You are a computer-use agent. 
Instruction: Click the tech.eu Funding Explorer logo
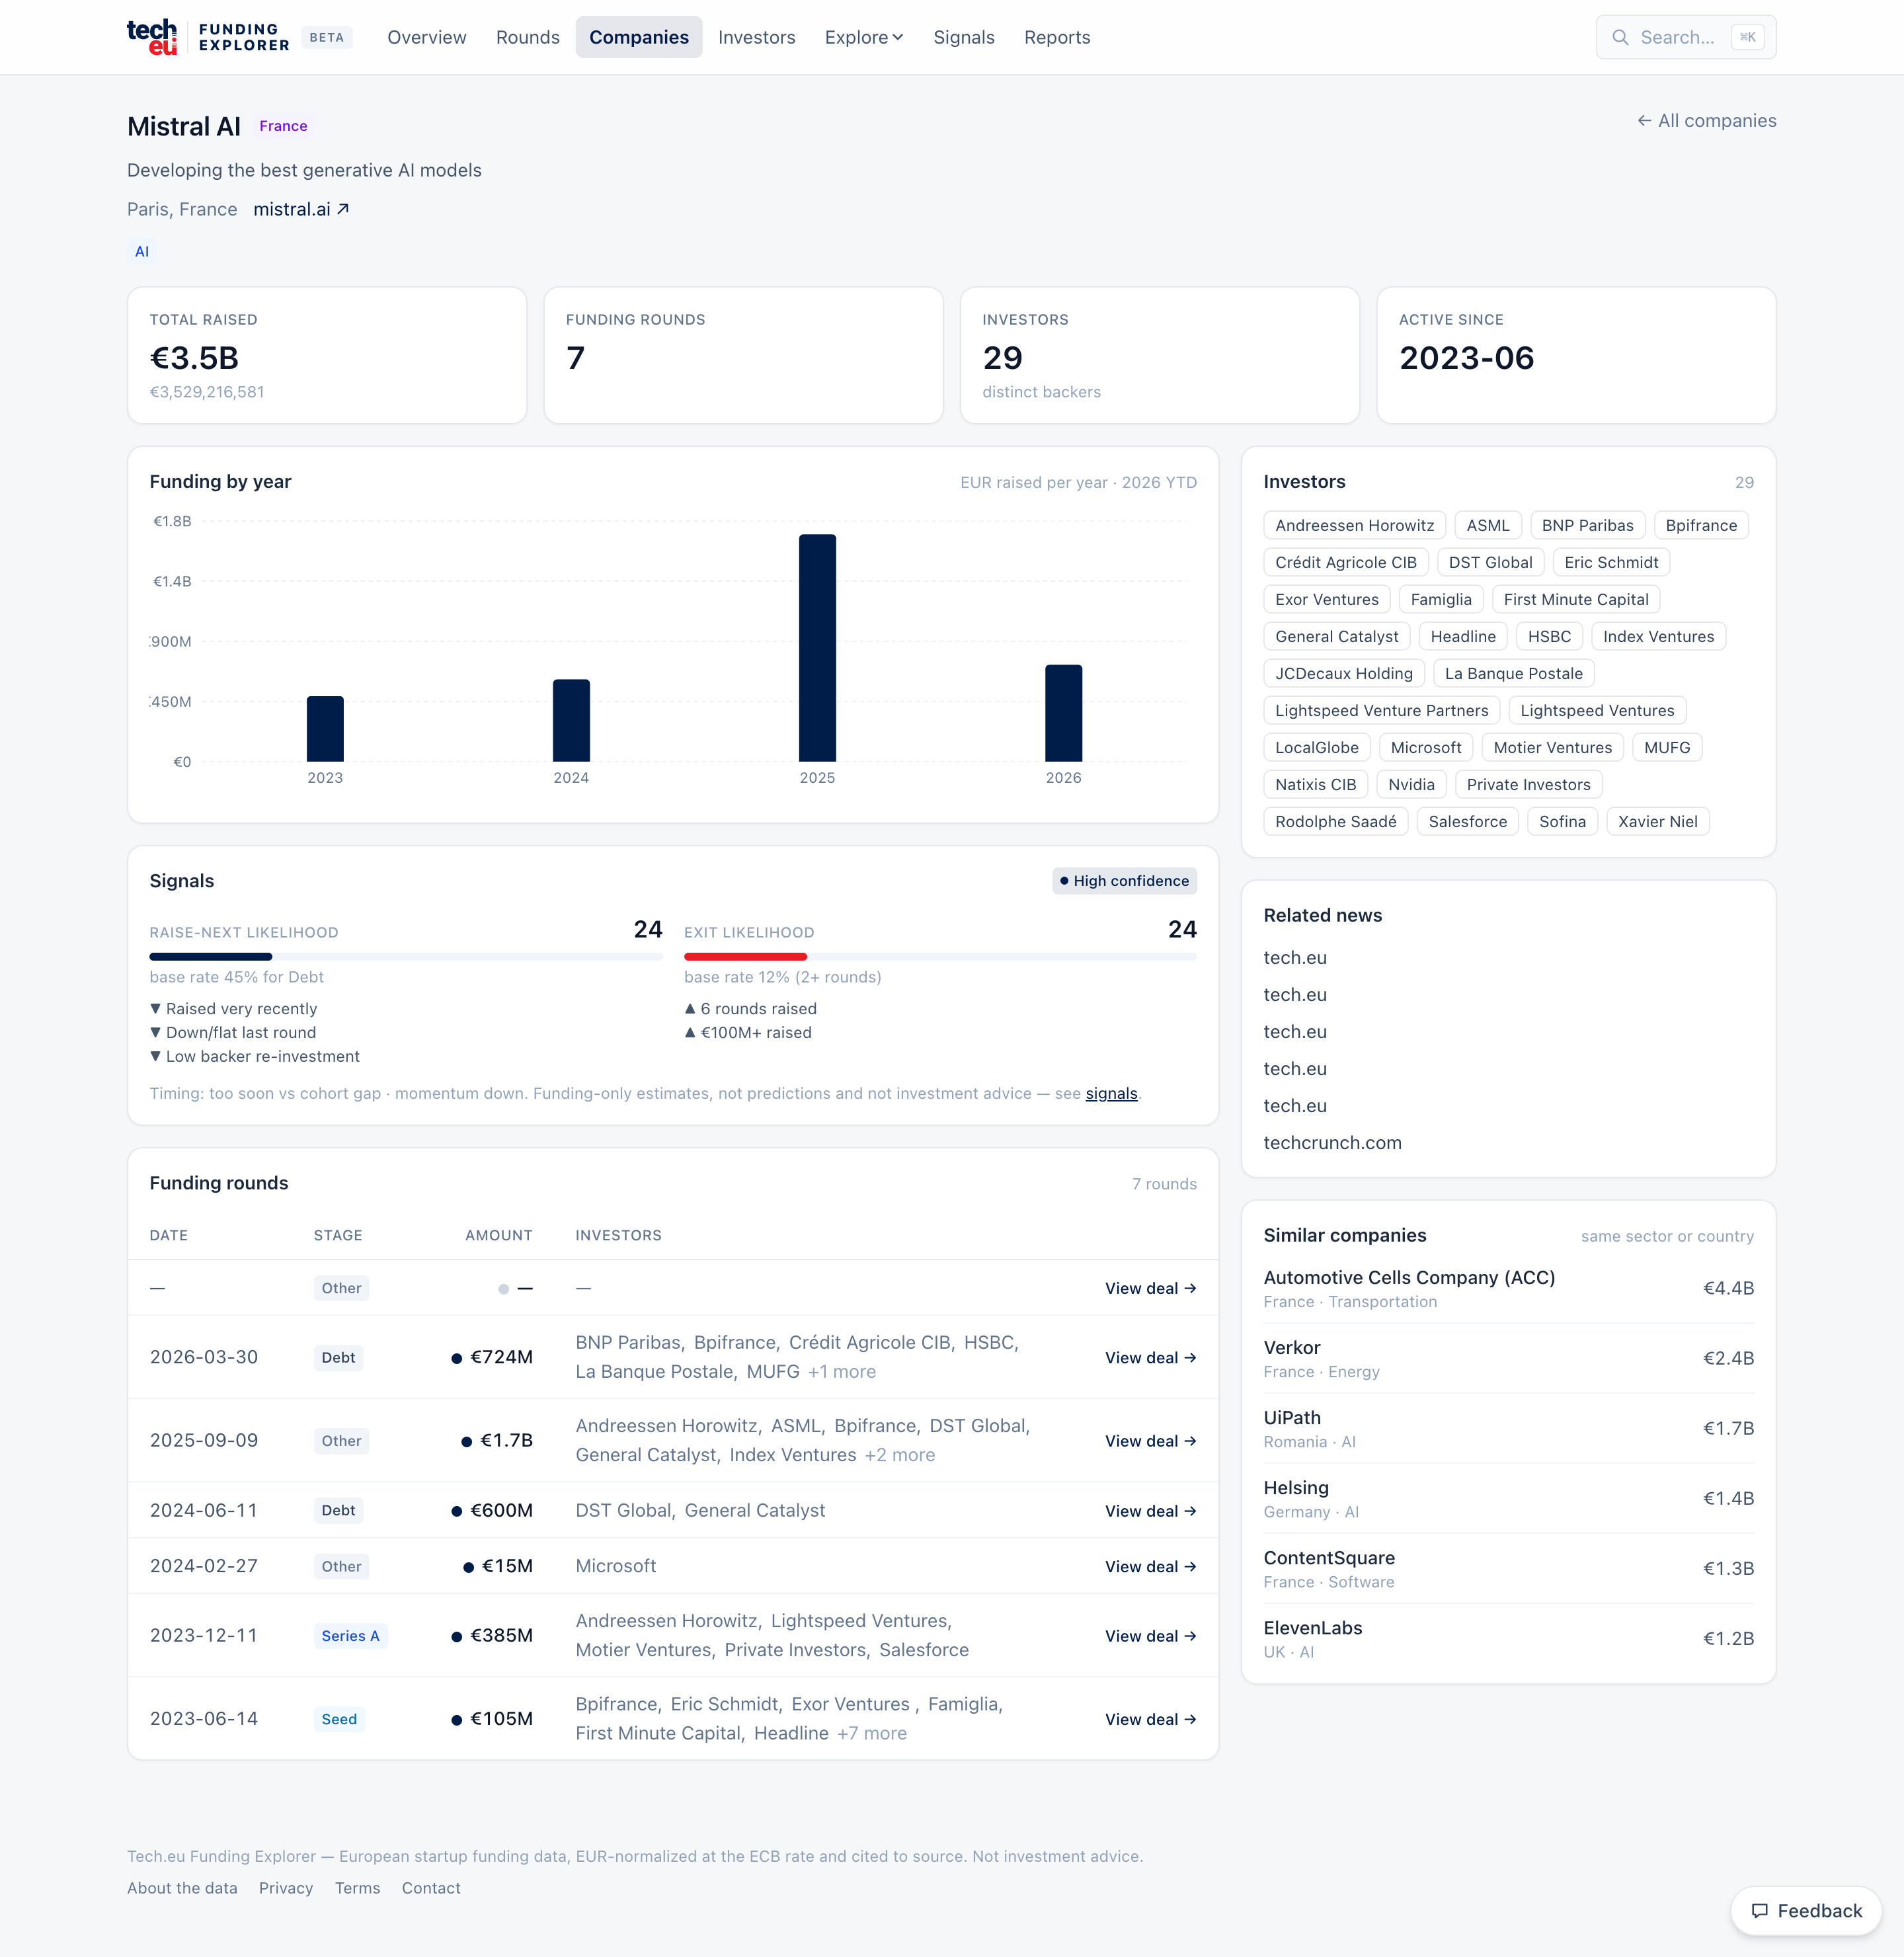pyautogui.click(x=208, y=37)
